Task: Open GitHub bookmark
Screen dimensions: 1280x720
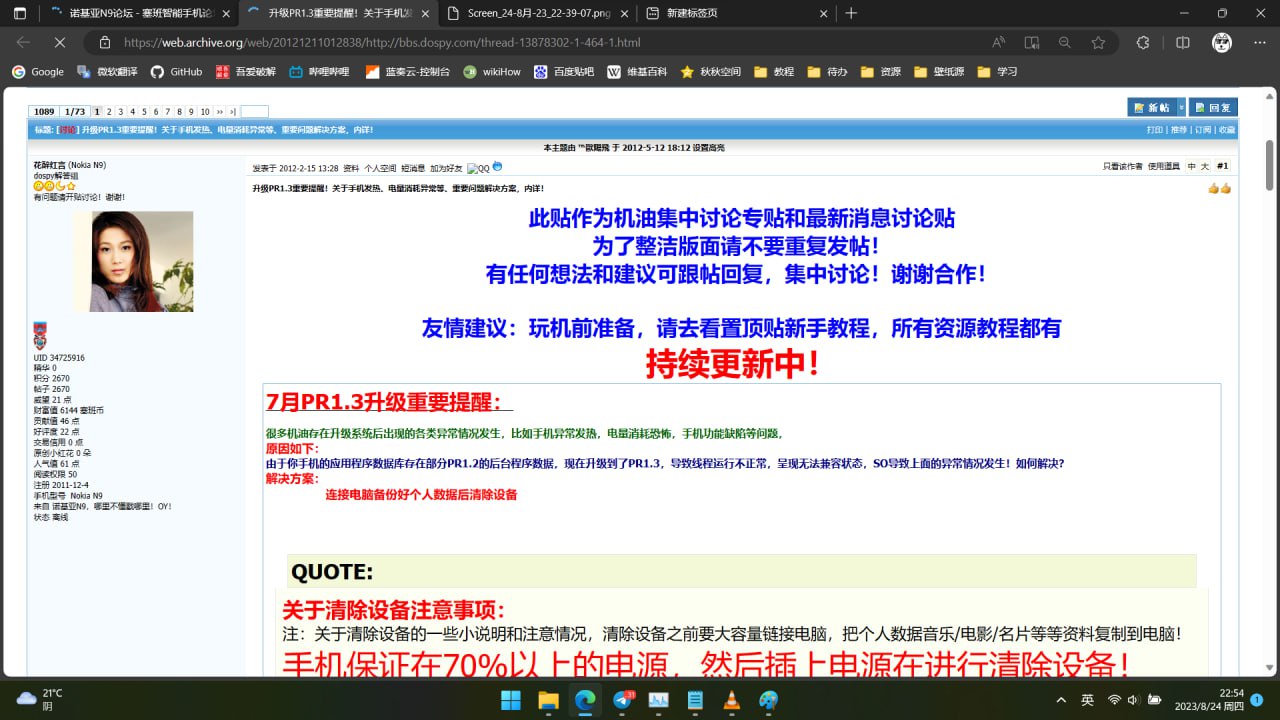Action: pyautogui.click(x=176, y=72)
